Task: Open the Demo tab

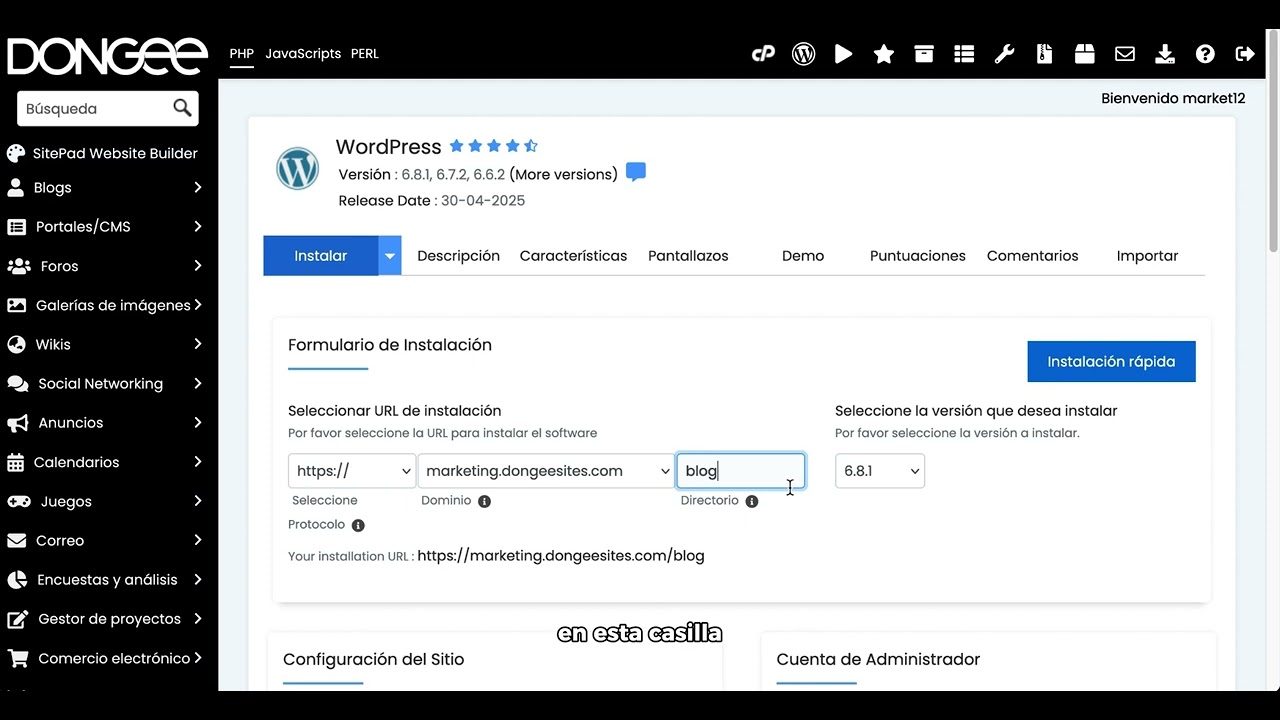Action: coord(803,256)
